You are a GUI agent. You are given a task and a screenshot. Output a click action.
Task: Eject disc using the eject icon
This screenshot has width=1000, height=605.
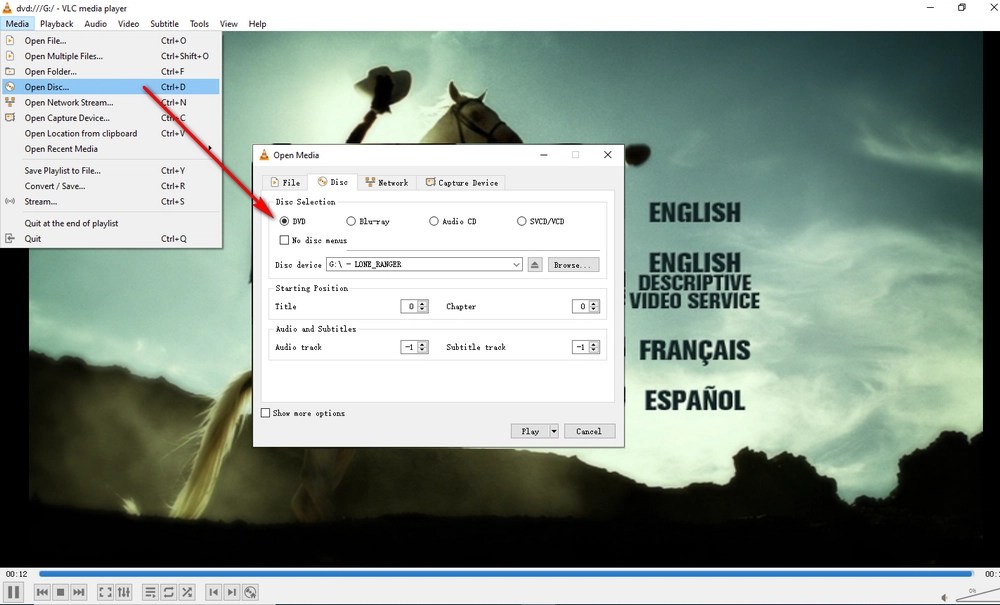point(535,265)
